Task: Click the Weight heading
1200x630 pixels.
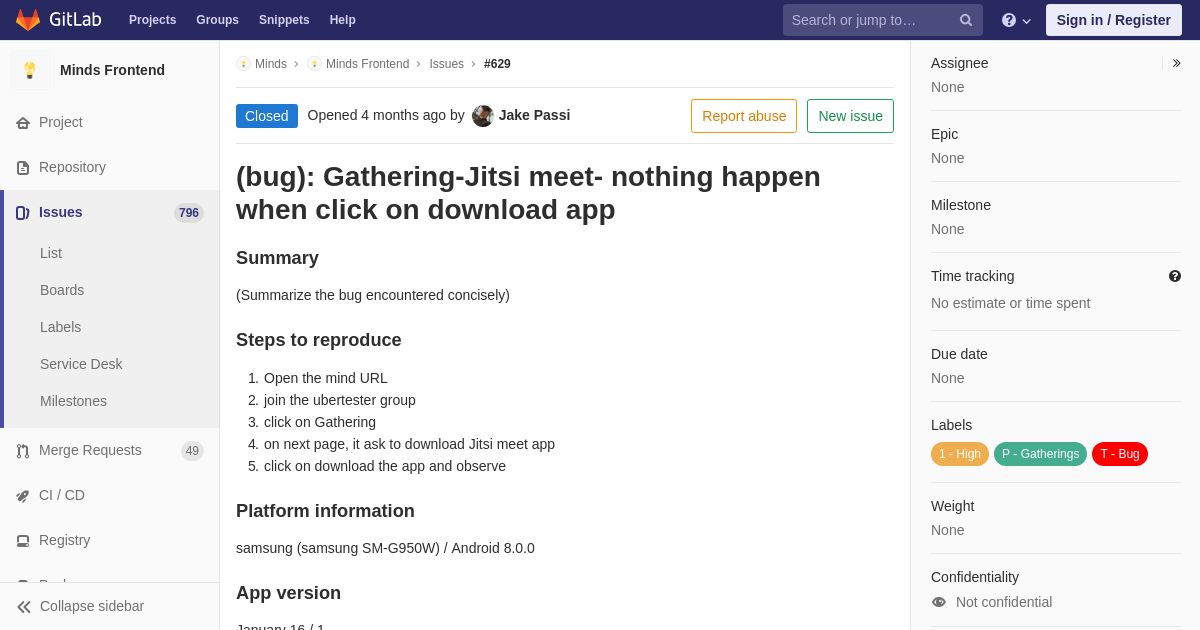Action: pyautogui.click(x=952, y=506)
